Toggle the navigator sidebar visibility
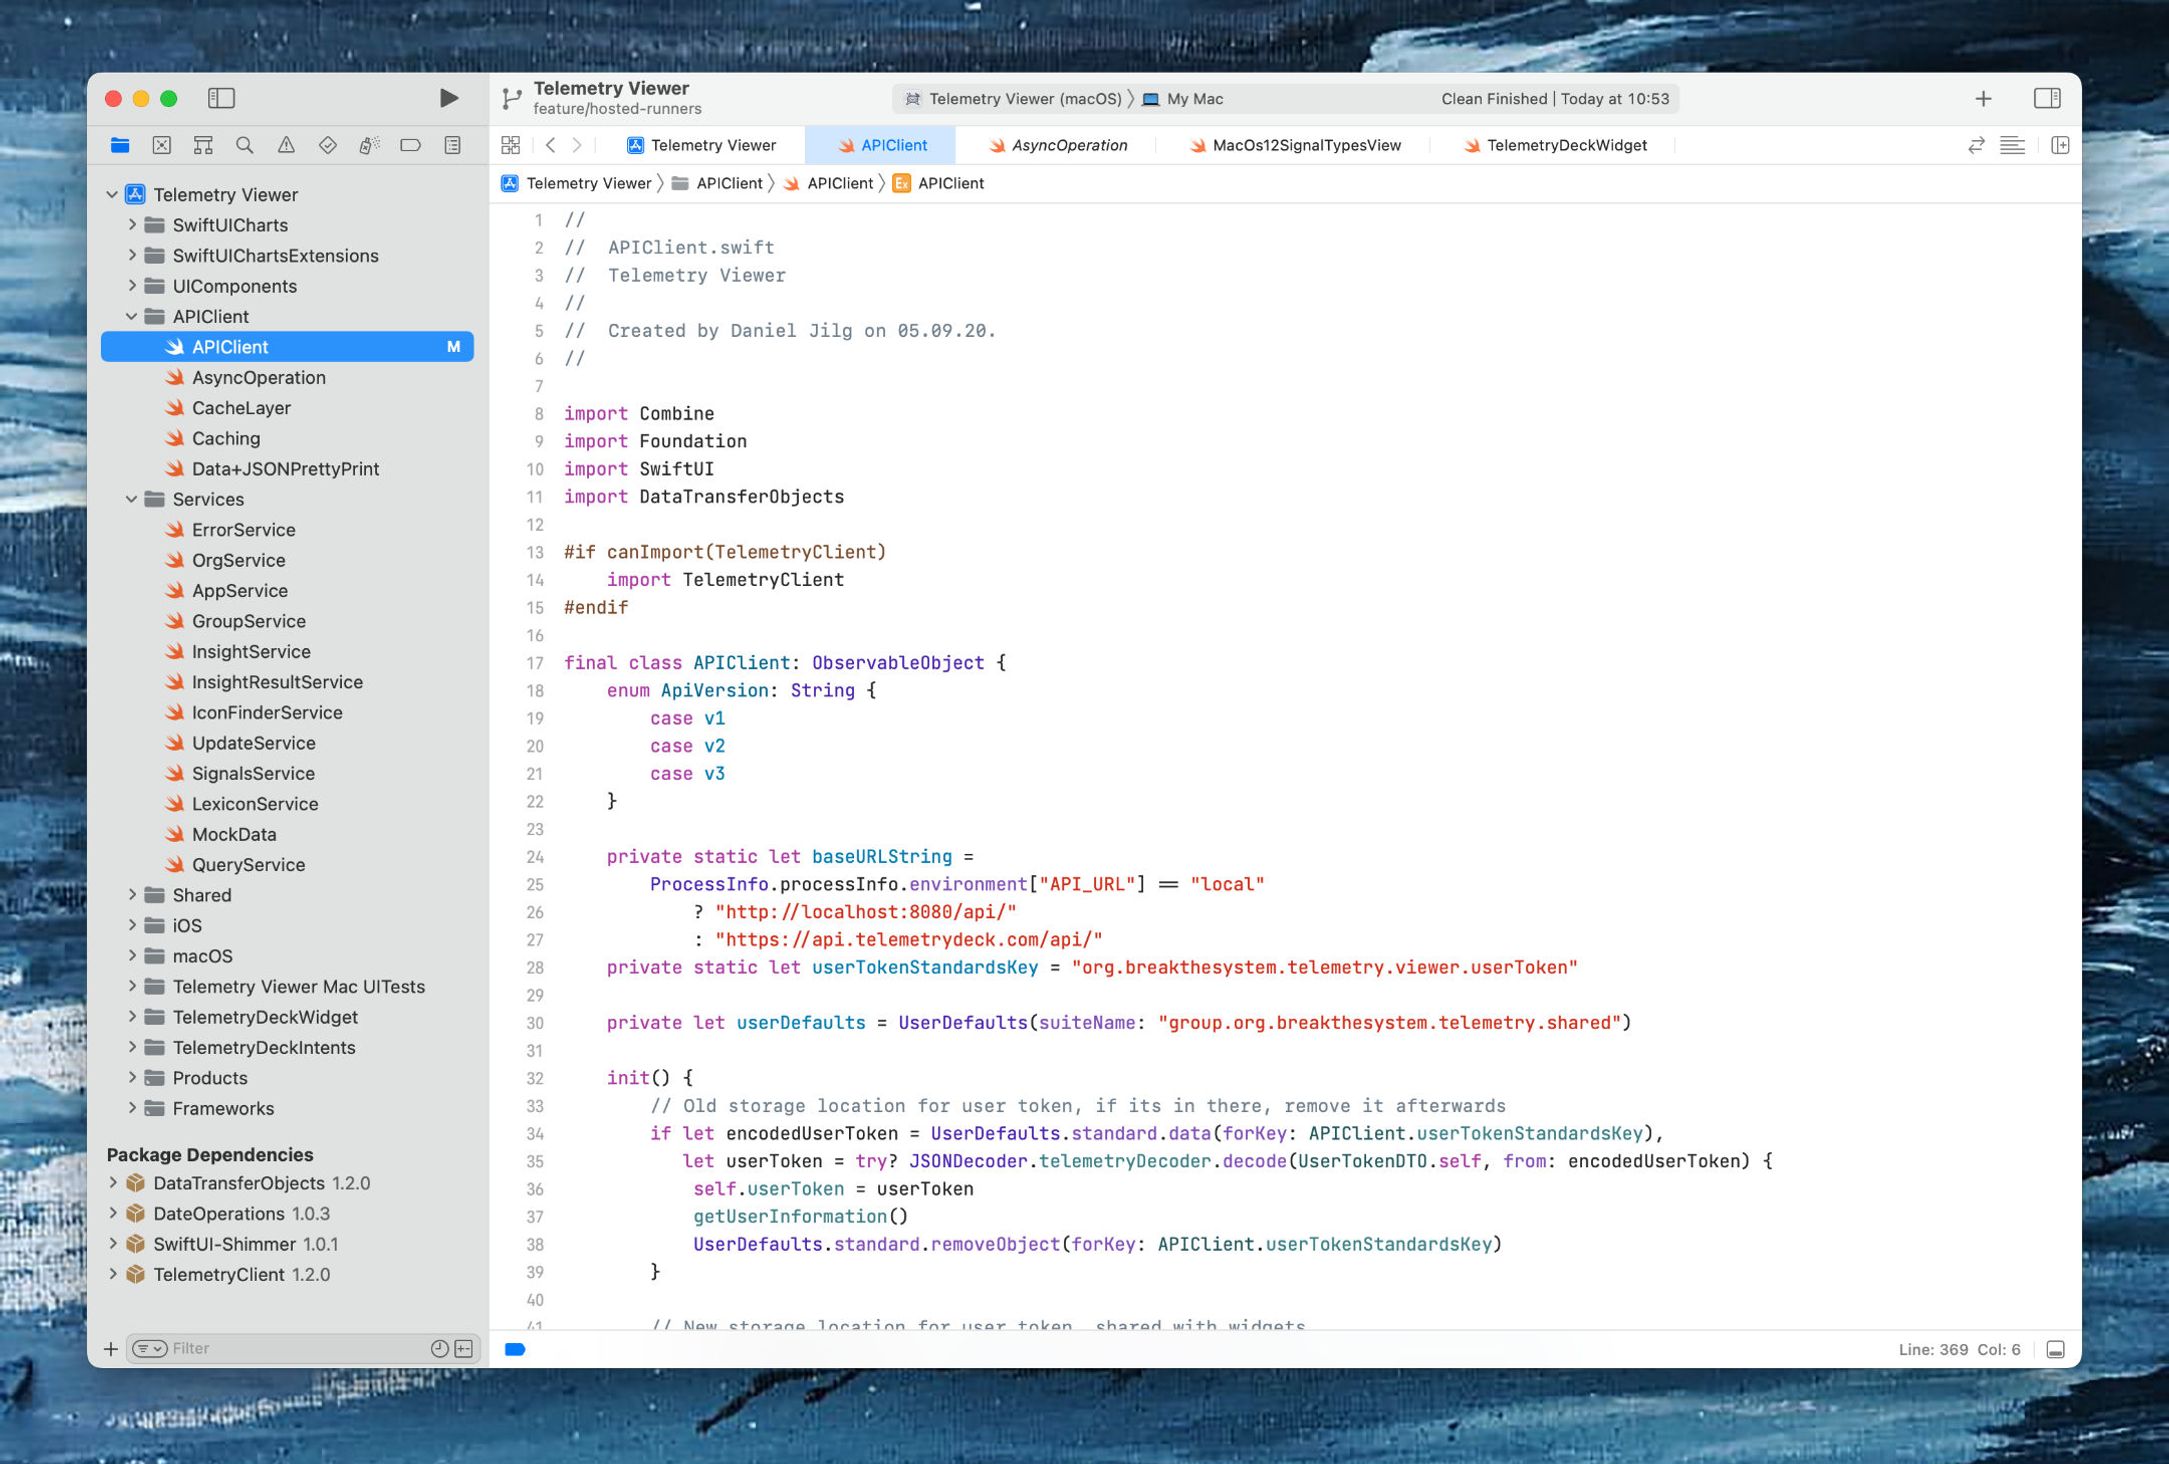The width and height of the screenshot is (2169, 1464). tap(221, 98)
